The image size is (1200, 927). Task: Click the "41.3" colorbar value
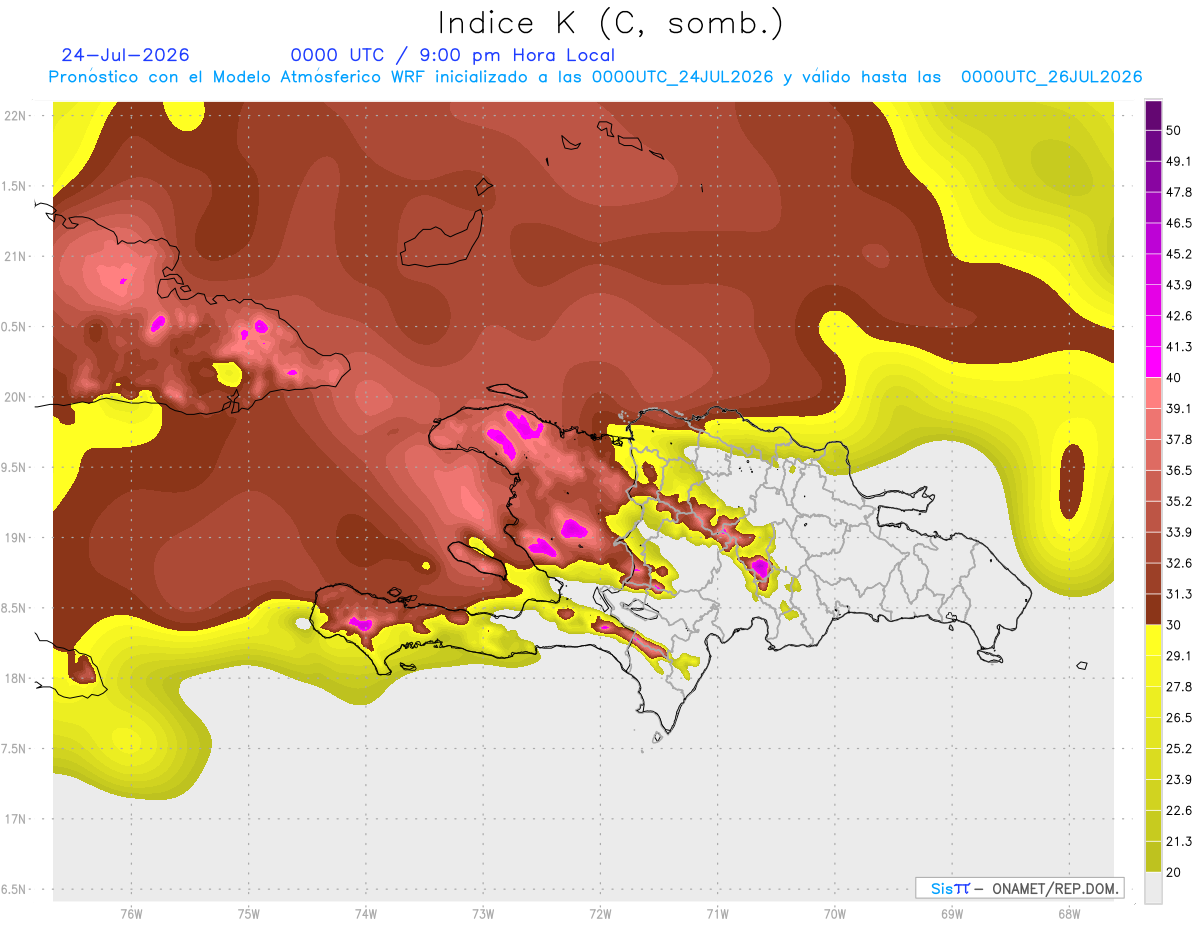pyautogui.click(x=1178, y=347)
